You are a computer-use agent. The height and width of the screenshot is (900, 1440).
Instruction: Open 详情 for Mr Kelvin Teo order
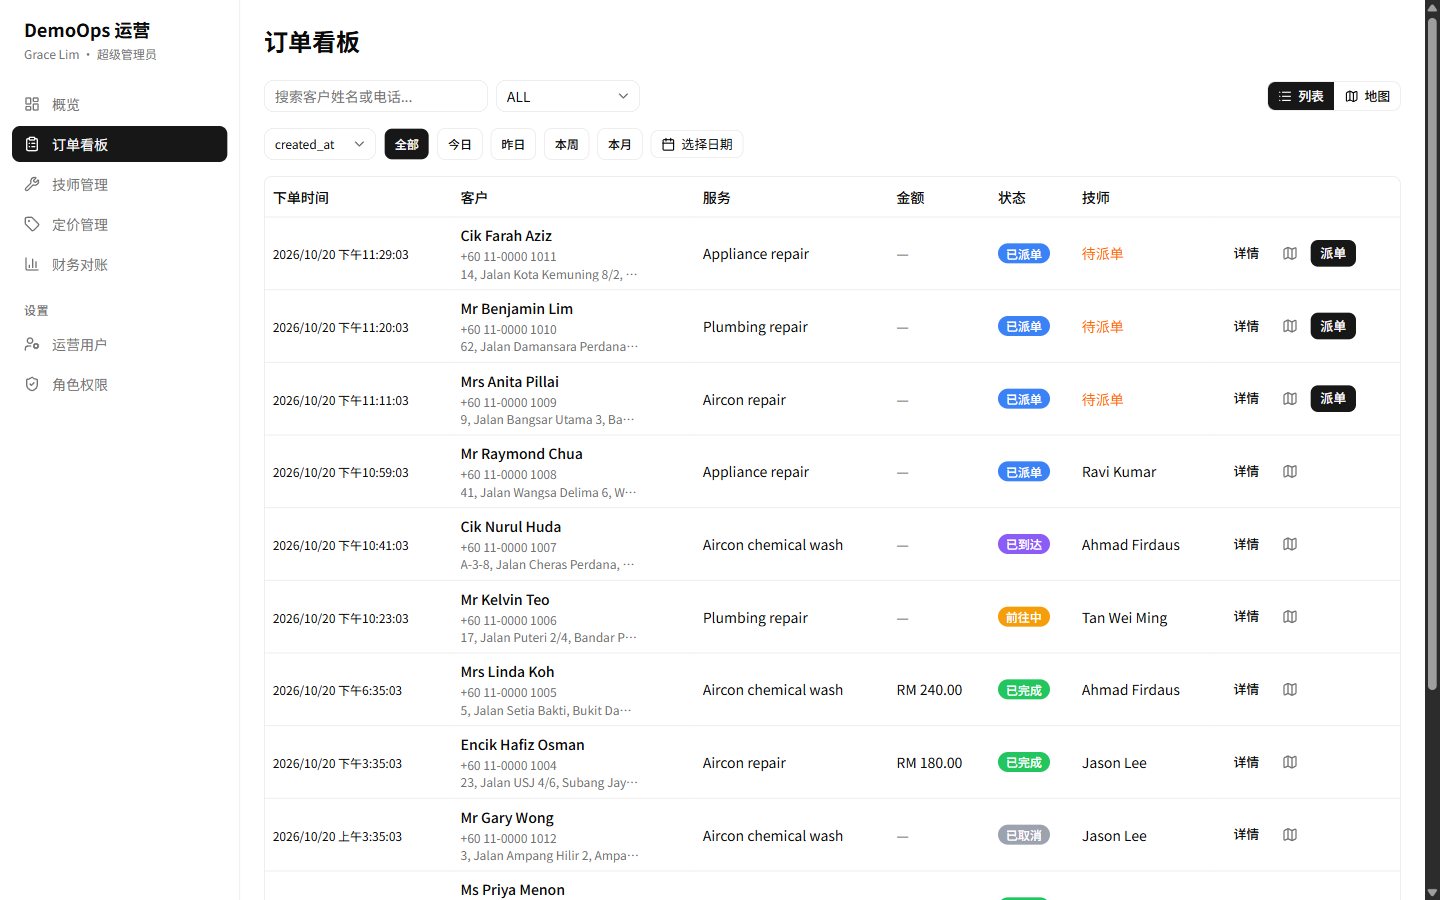1246,617
